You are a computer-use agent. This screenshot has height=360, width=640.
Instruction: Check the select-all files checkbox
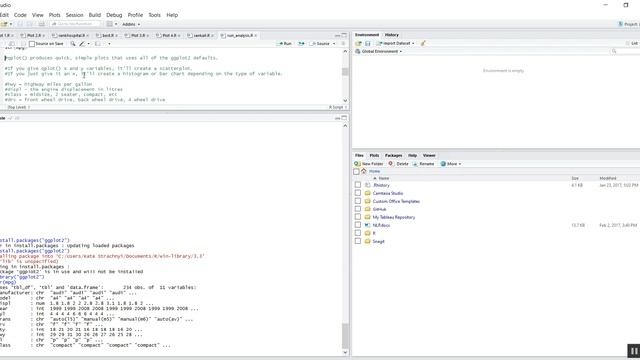(x=356, y=171)
